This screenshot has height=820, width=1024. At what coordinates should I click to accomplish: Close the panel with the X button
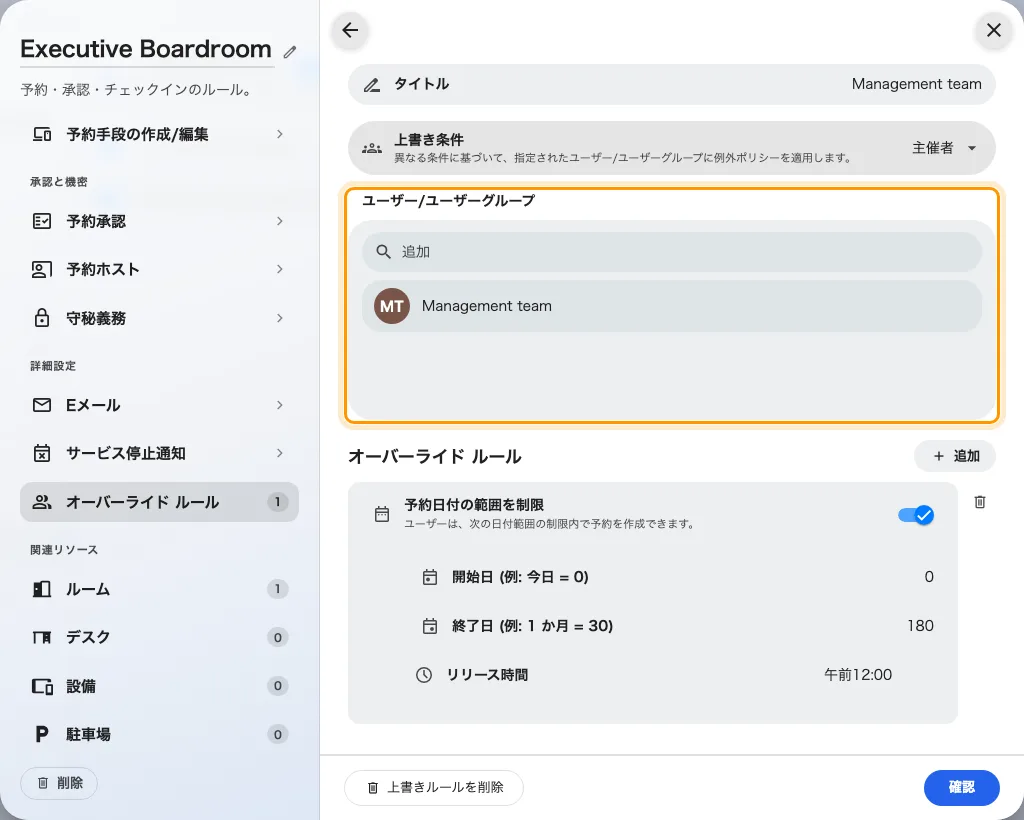coord(993,30)
